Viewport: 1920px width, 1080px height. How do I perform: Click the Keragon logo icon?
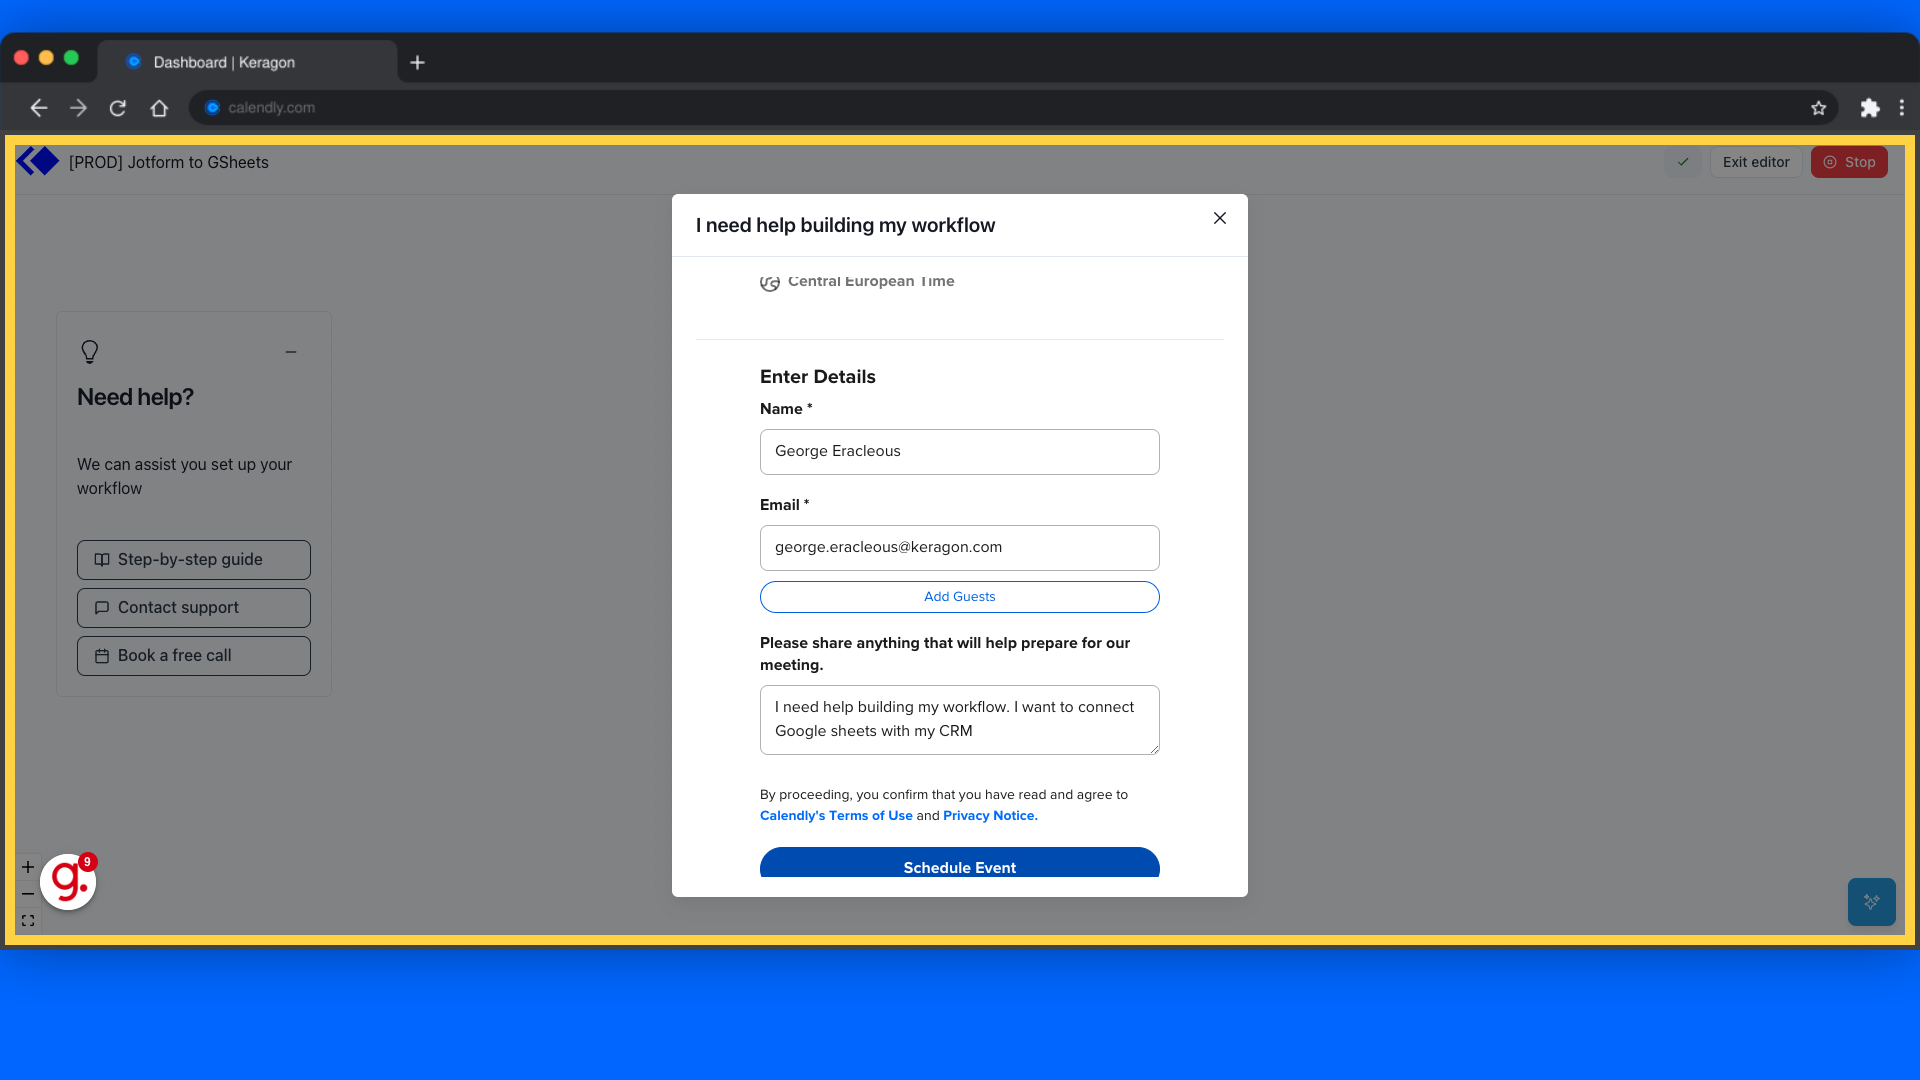click(38, 161)
